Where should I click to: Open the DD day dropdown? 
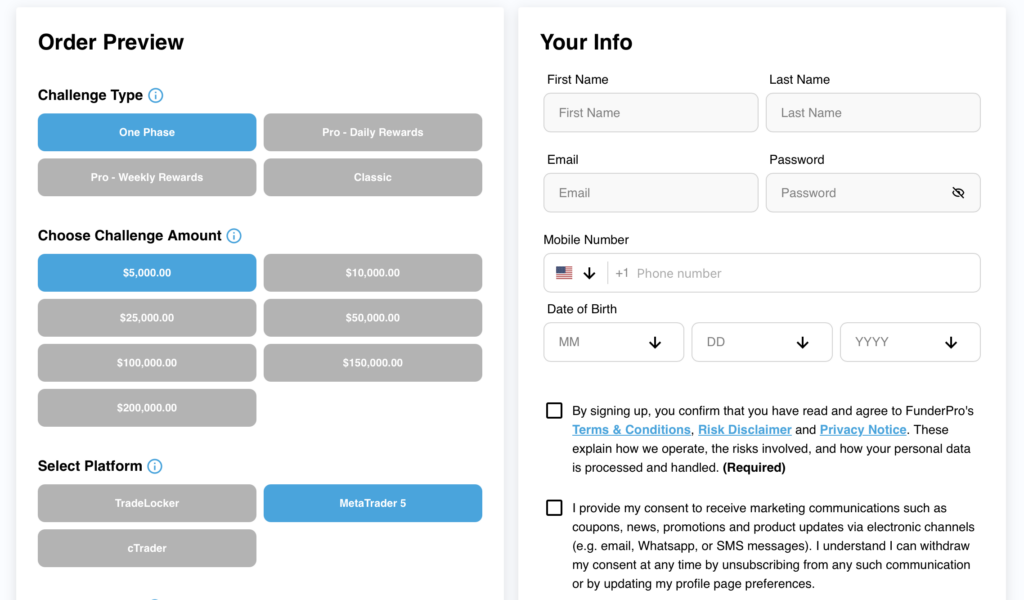coord(762,342)
